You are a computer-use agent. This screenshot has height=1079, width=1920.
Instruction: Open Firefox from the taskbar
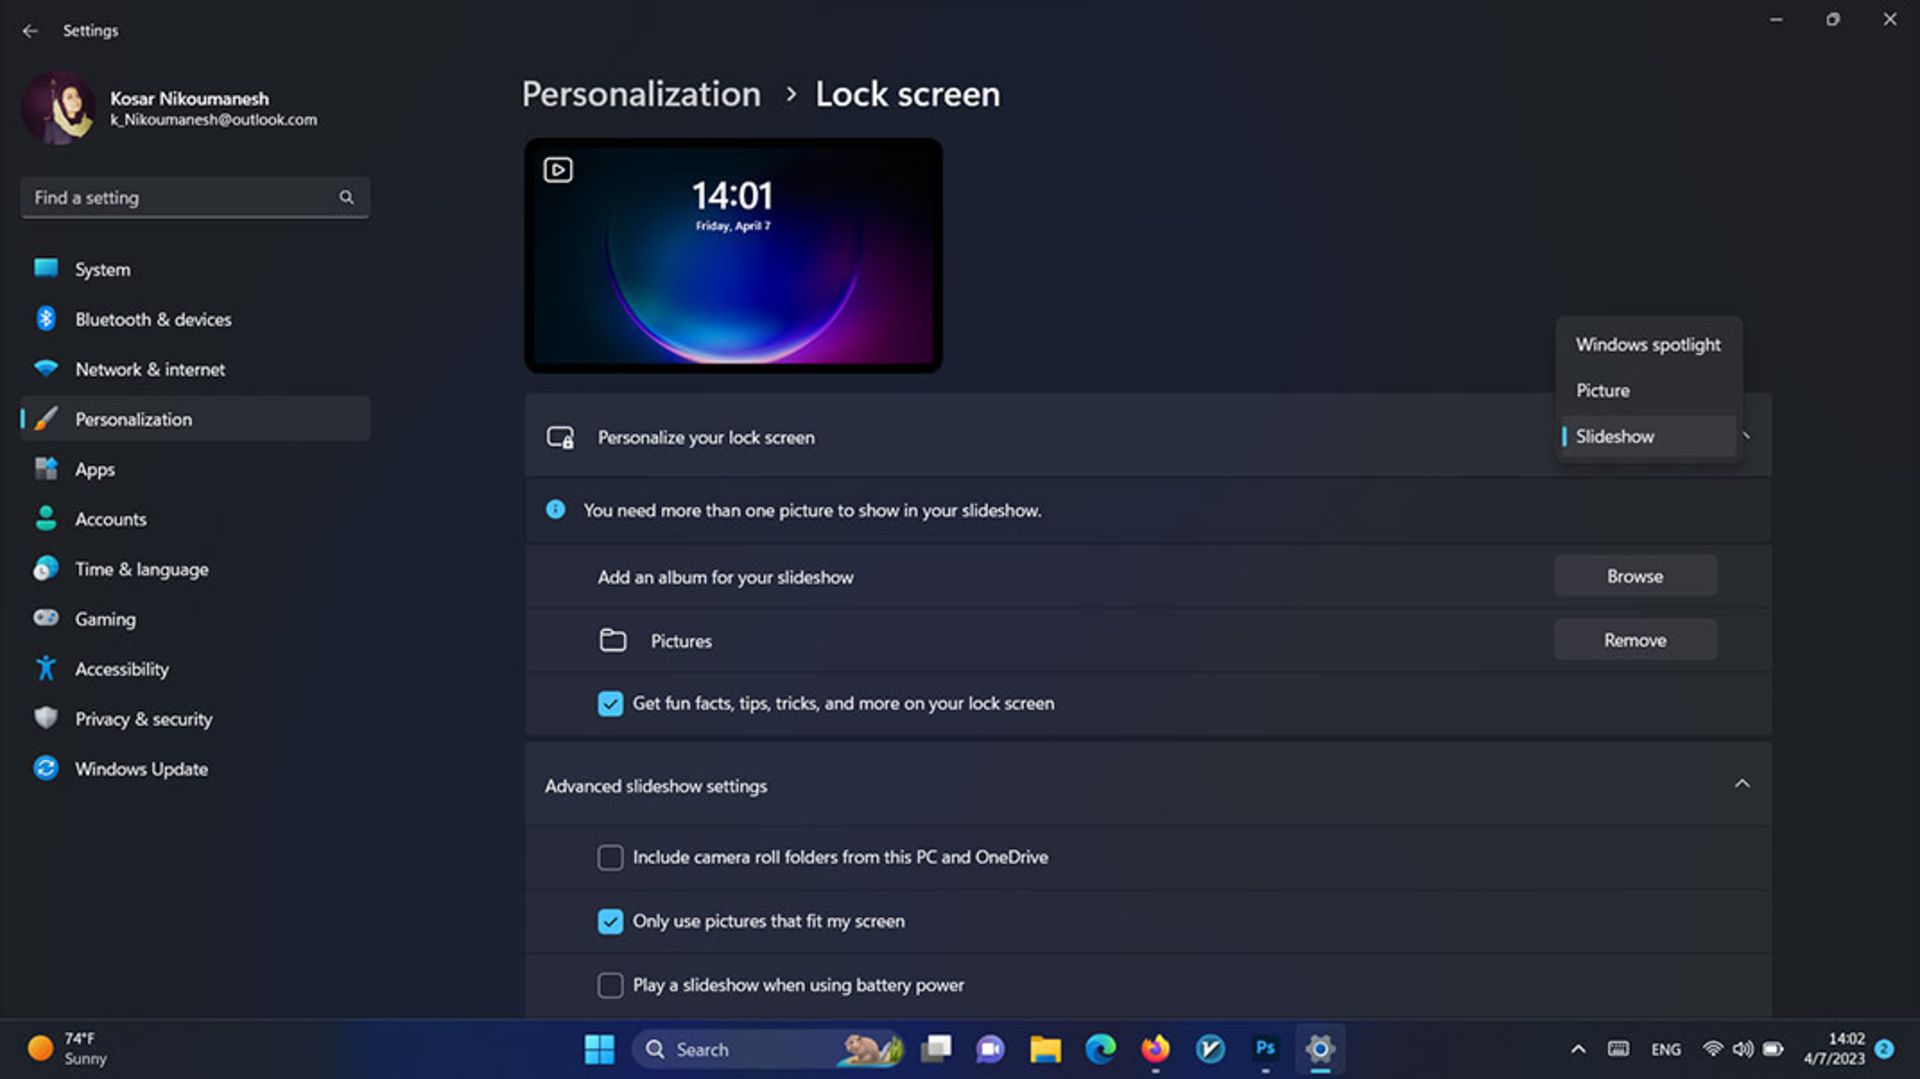tap(1155, 1048)
